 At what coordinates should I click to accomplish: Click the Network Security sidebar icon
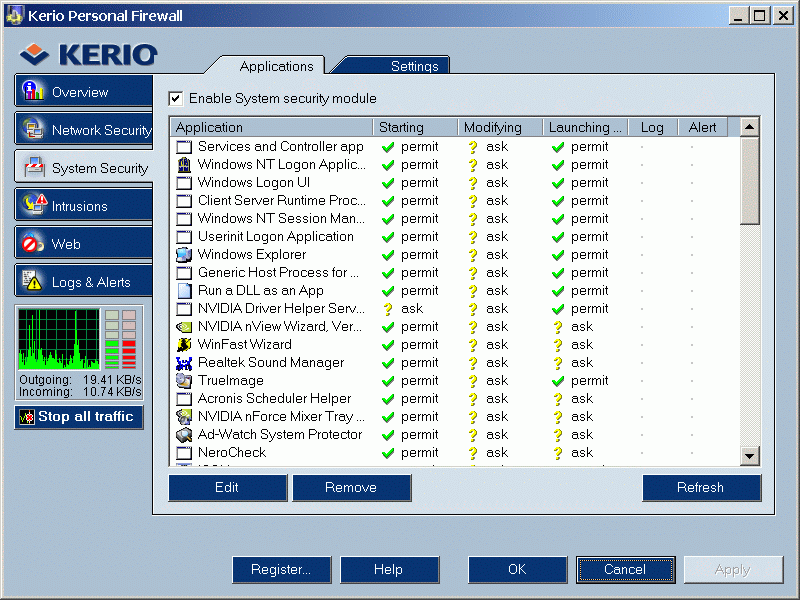pos(33,129)
